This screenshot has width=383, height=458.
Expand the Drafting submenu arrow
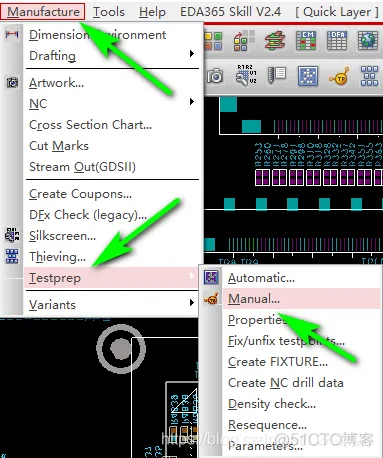192,54
